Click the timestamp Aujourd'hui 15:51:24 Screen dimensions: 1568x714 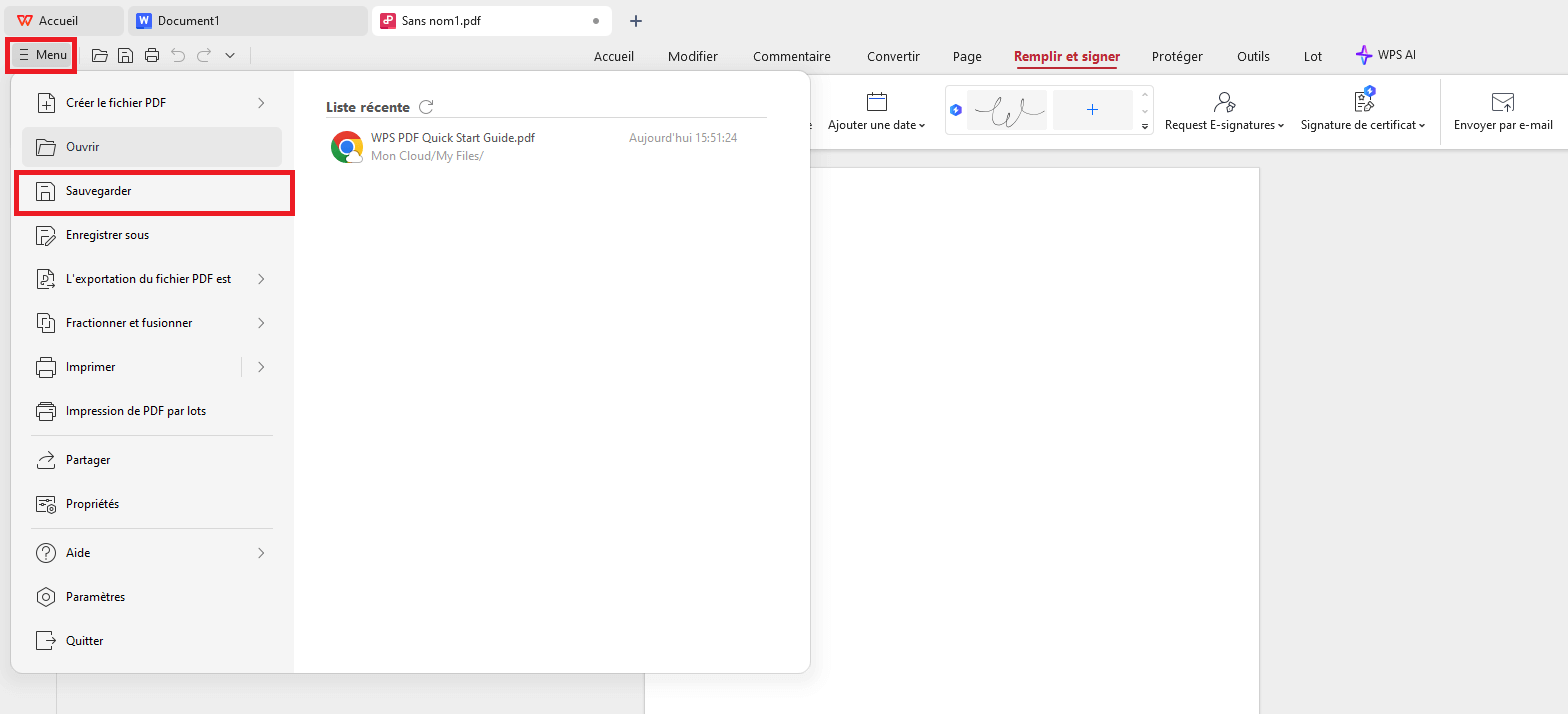(x=683, y=138)
